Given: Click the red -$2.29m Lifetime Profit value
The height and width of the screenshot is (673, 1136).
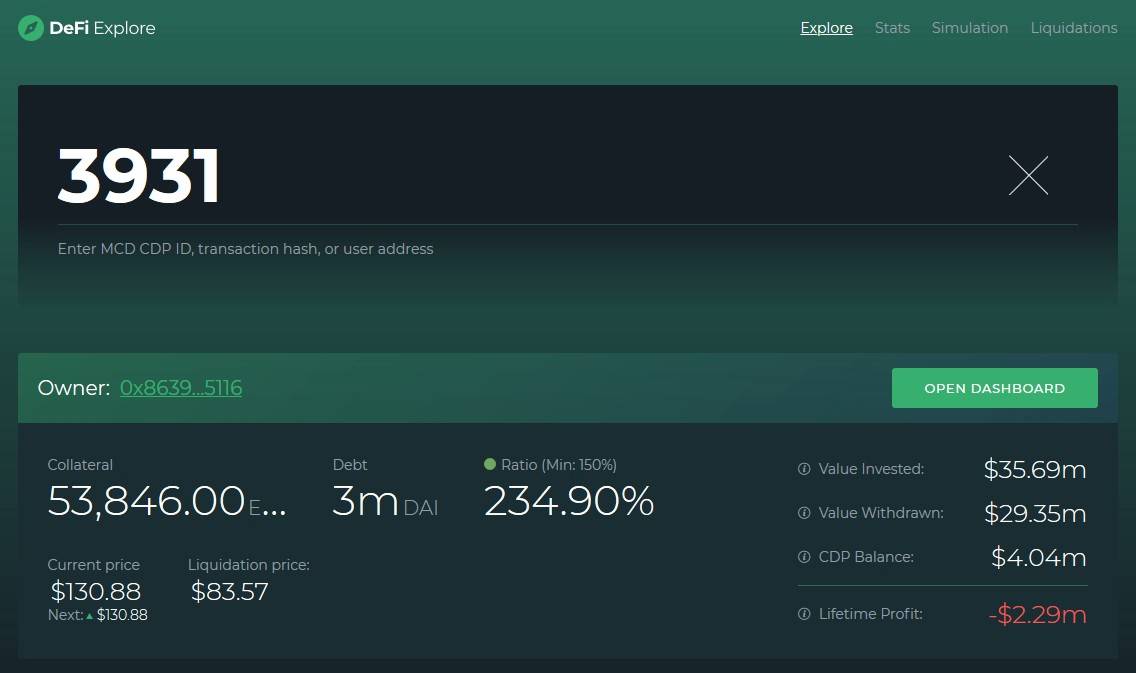Looking at the screenshot, I should coord(1036,614).
